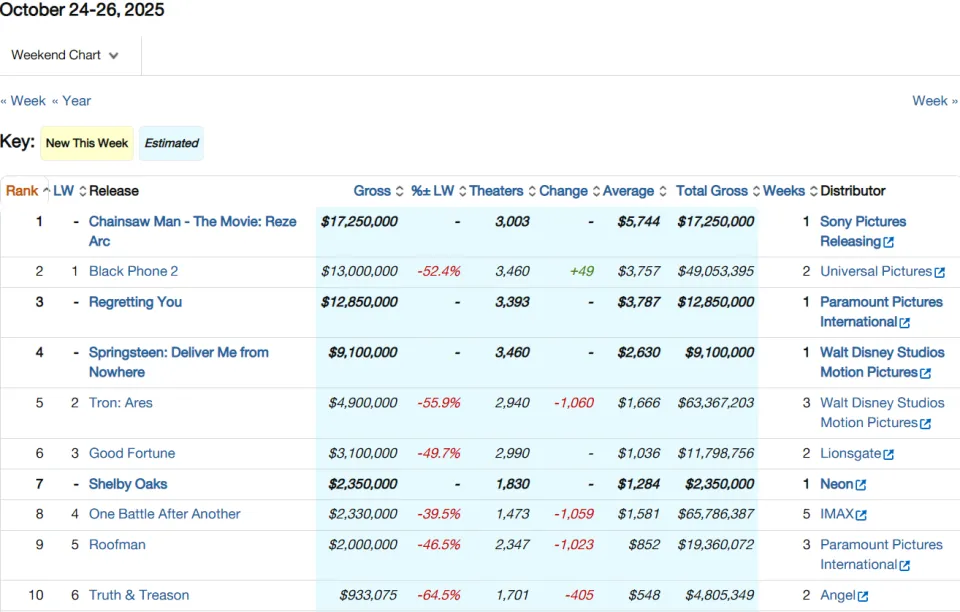Select the +49 theater change value
960x612 pixels.
pyautogui.click(x=582, y=271)
